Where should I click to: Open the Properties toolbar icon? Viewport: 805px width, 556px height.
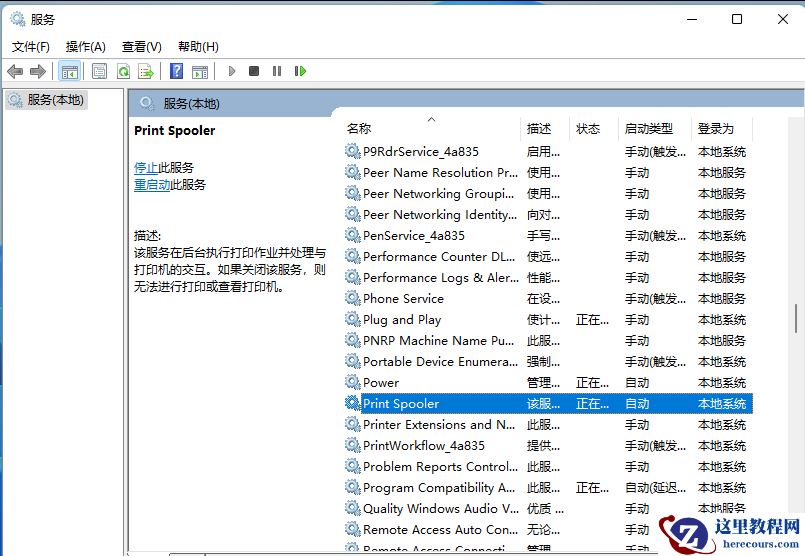click(x=99, y=71)
